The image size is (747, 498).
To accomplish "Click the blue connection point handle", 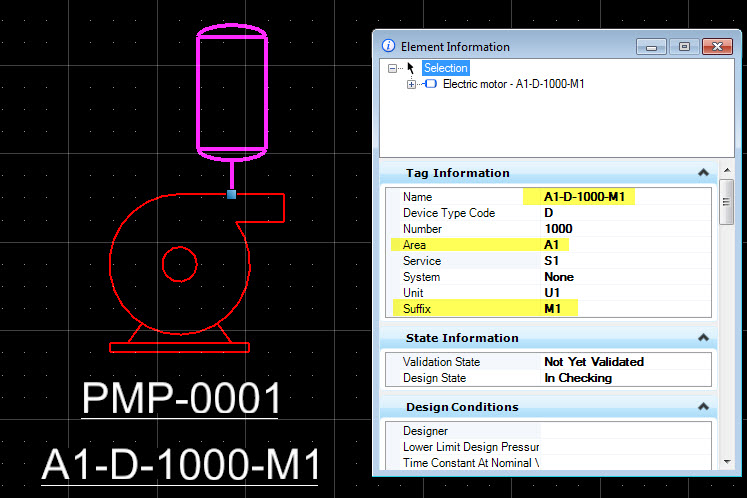I will 232,194.
